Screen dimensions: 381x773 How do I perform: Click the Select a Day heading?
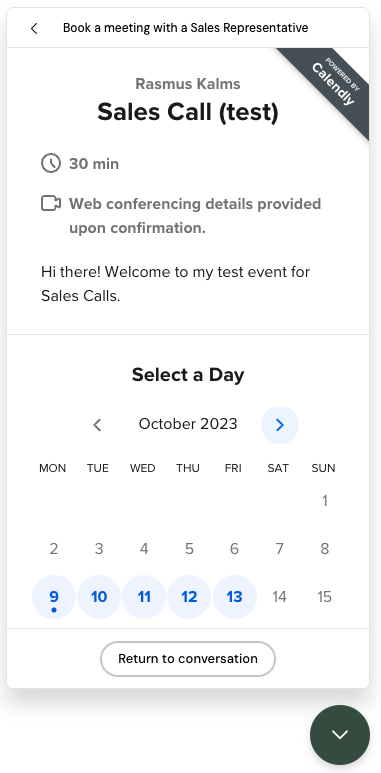coord(188,375)
